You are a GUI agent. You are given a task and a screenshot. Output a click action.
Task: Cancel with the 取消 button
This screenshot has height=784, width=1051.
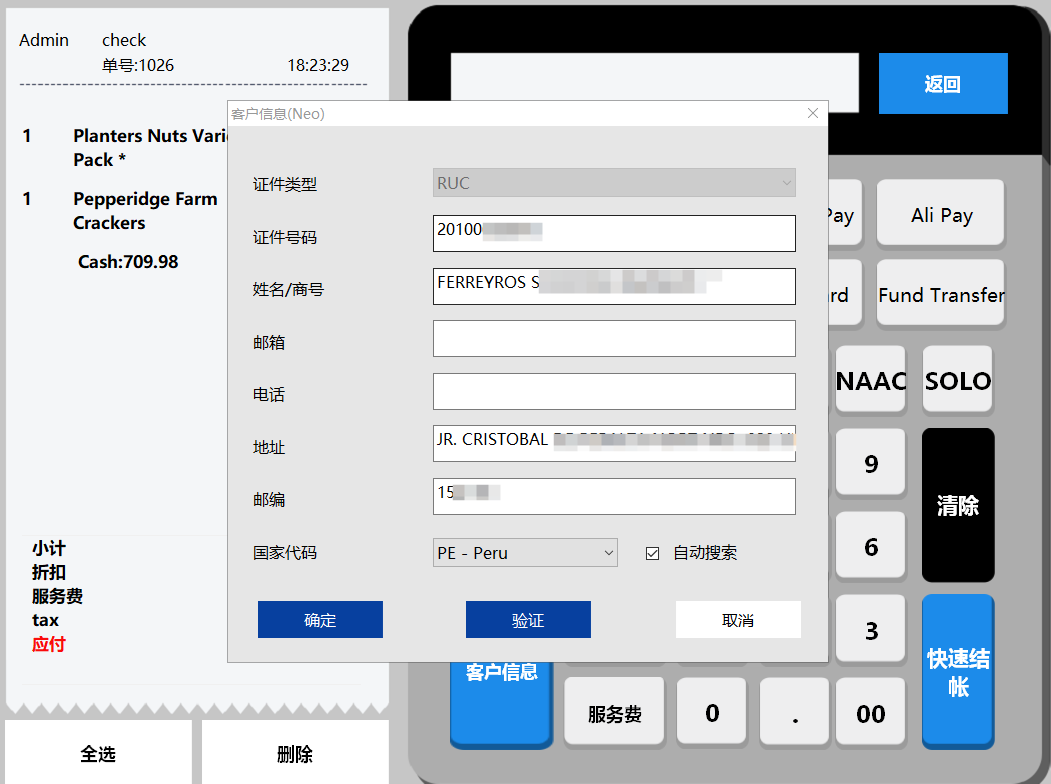[x=738, y=620]
